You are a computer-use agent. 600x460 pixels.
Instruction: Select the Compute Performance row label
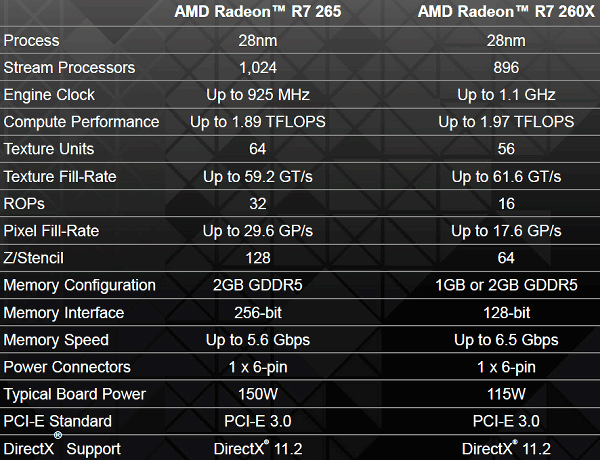point(81,122)
